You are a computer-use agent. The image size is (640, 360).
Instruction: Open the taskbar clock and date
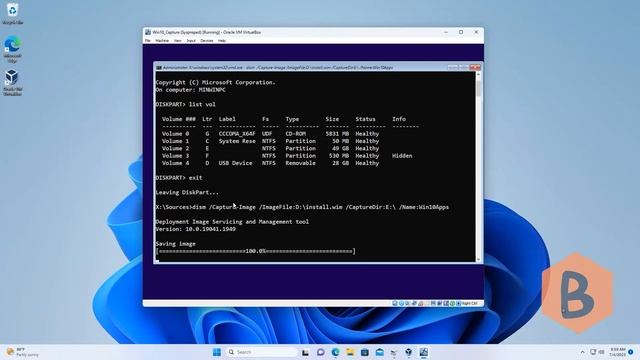coord(617,352)
